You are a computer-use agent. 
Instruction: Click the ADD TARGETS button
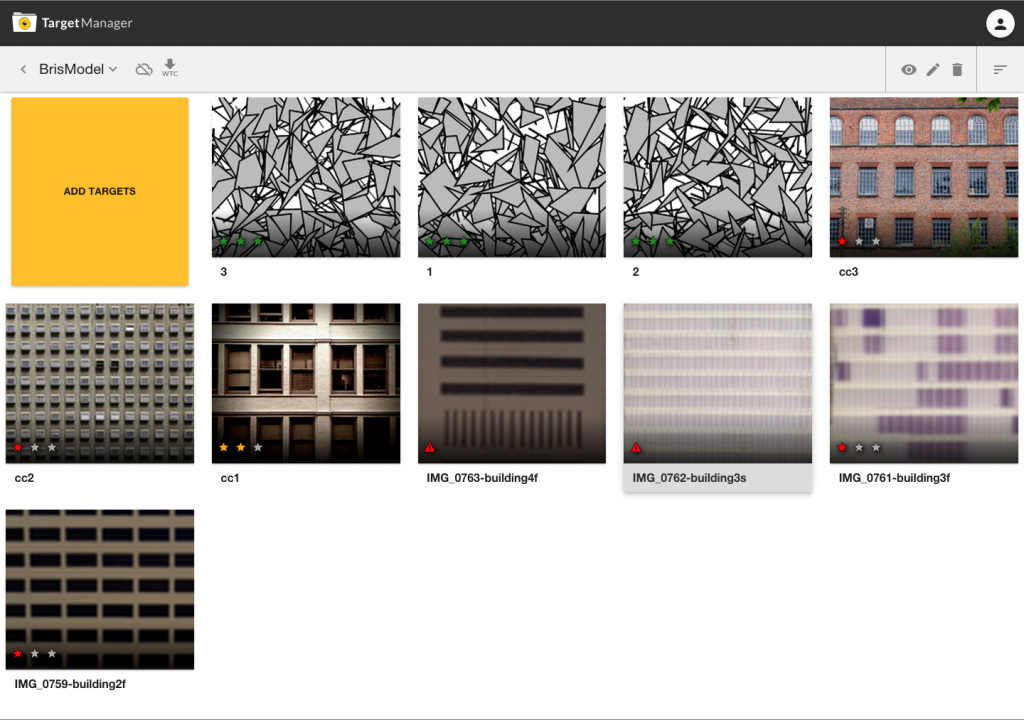(x=100, y=191)
